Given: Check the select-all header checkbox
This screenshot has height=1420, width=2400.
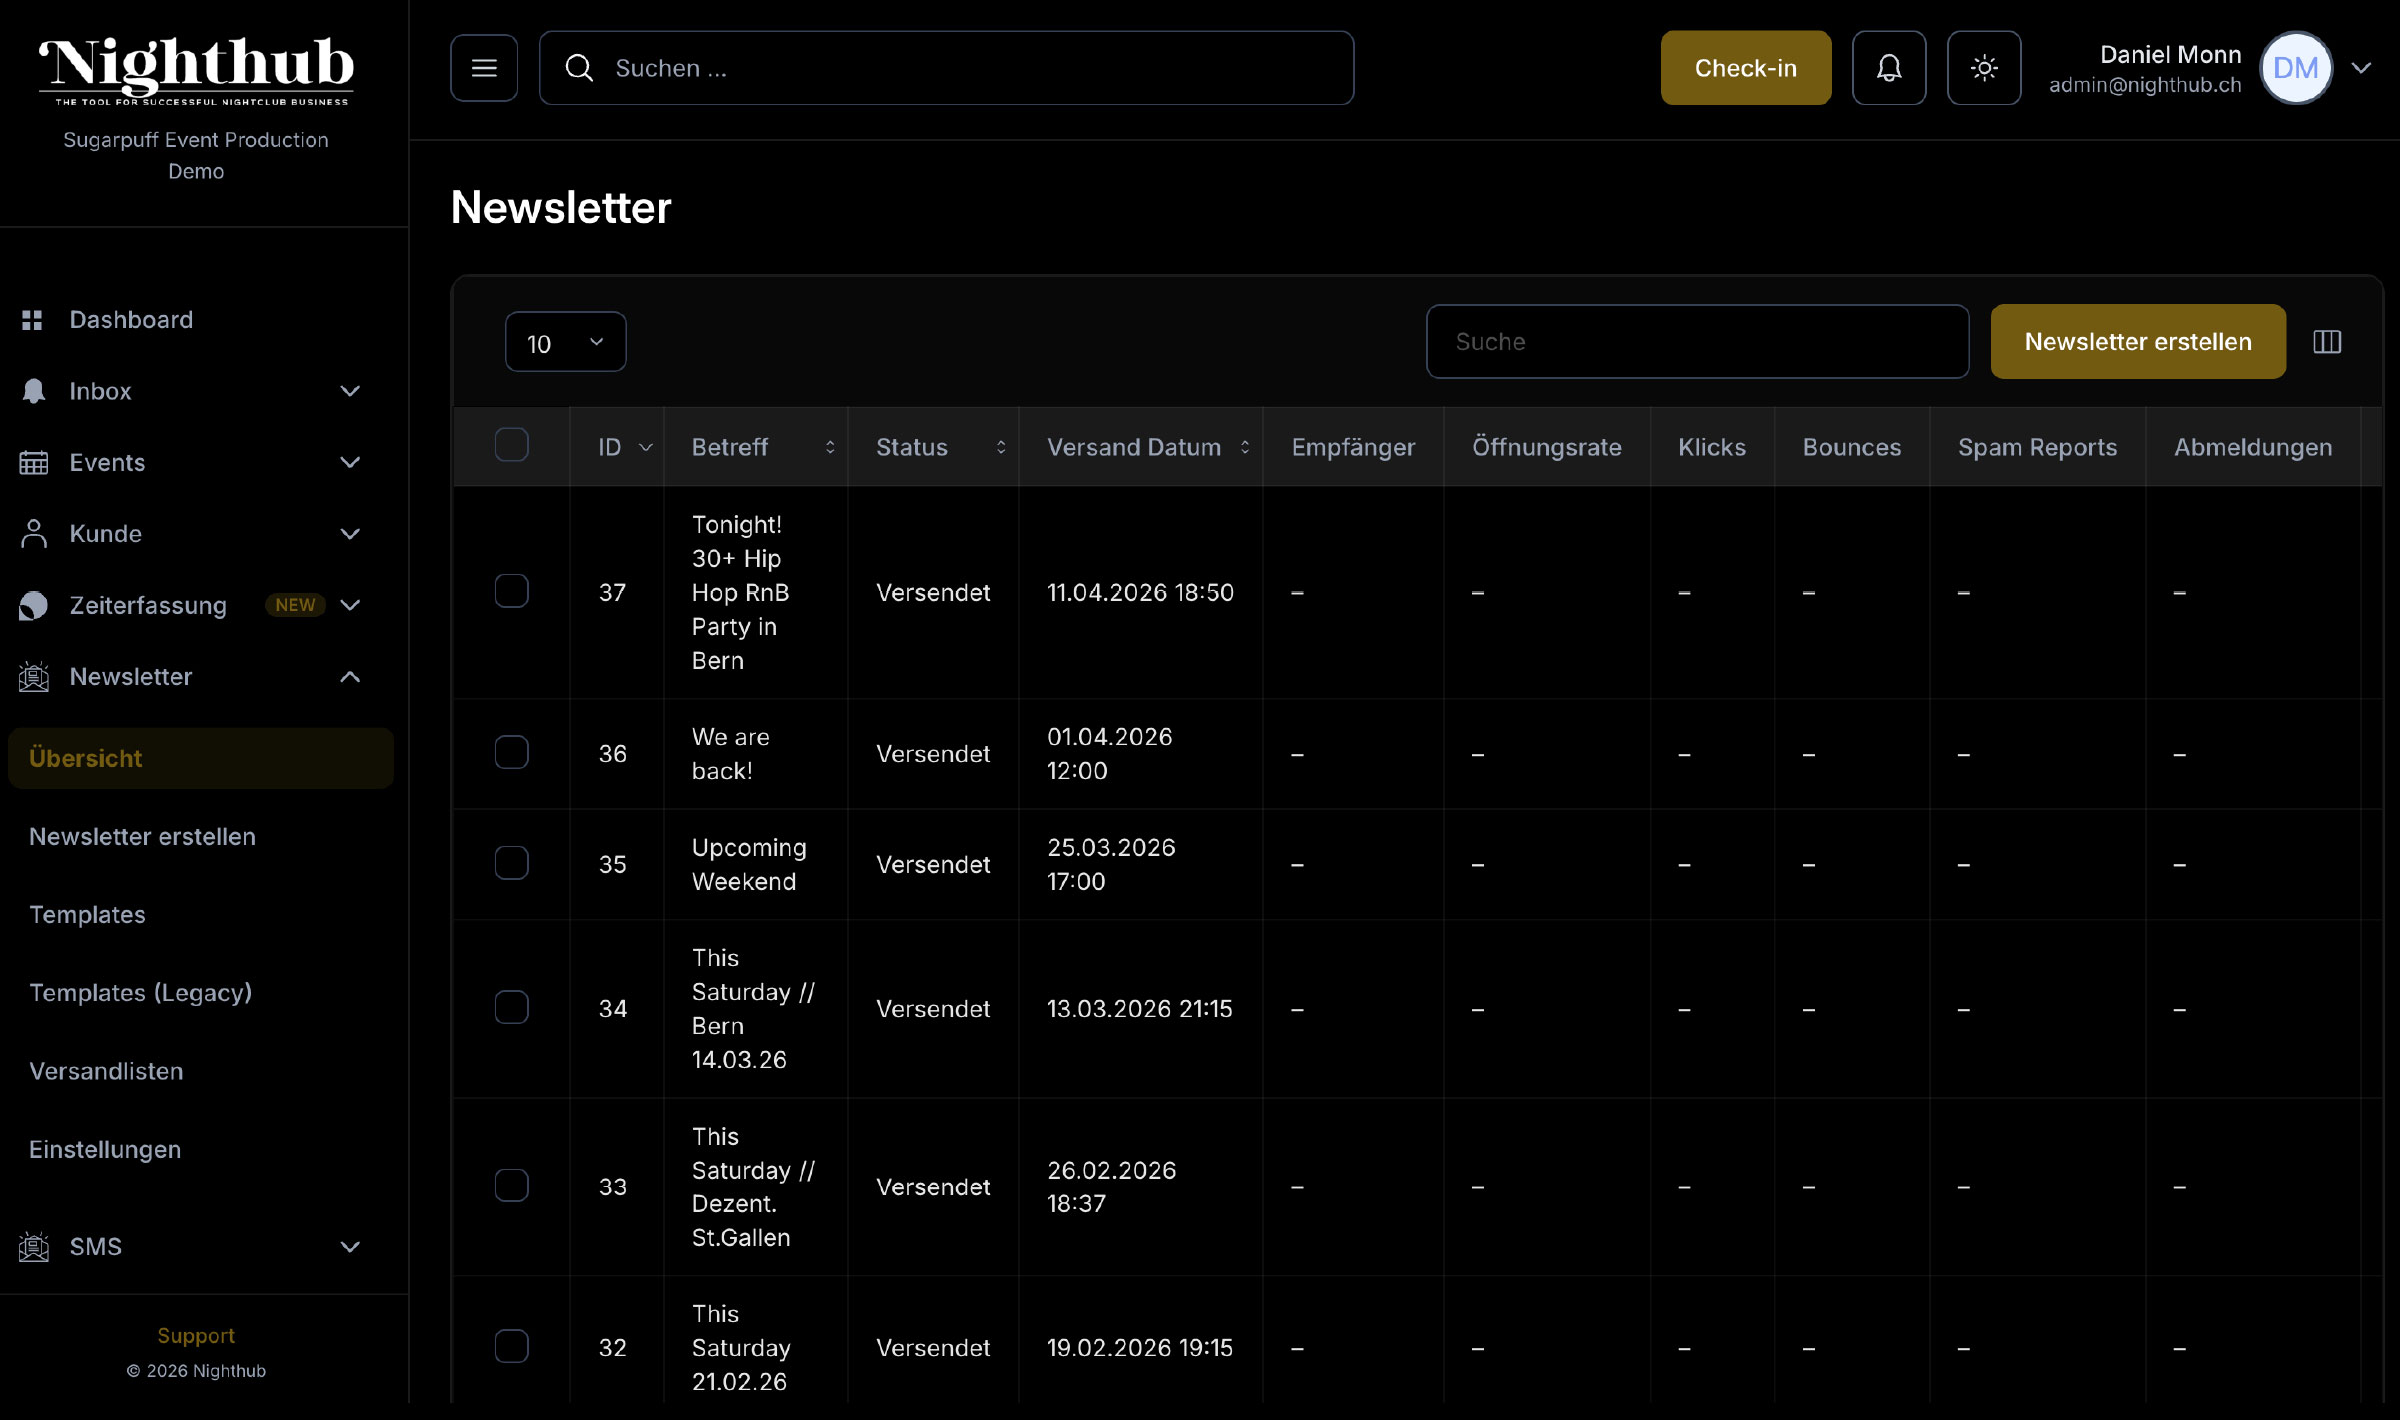Looking at the screenshot, I should tap(511, 445).
